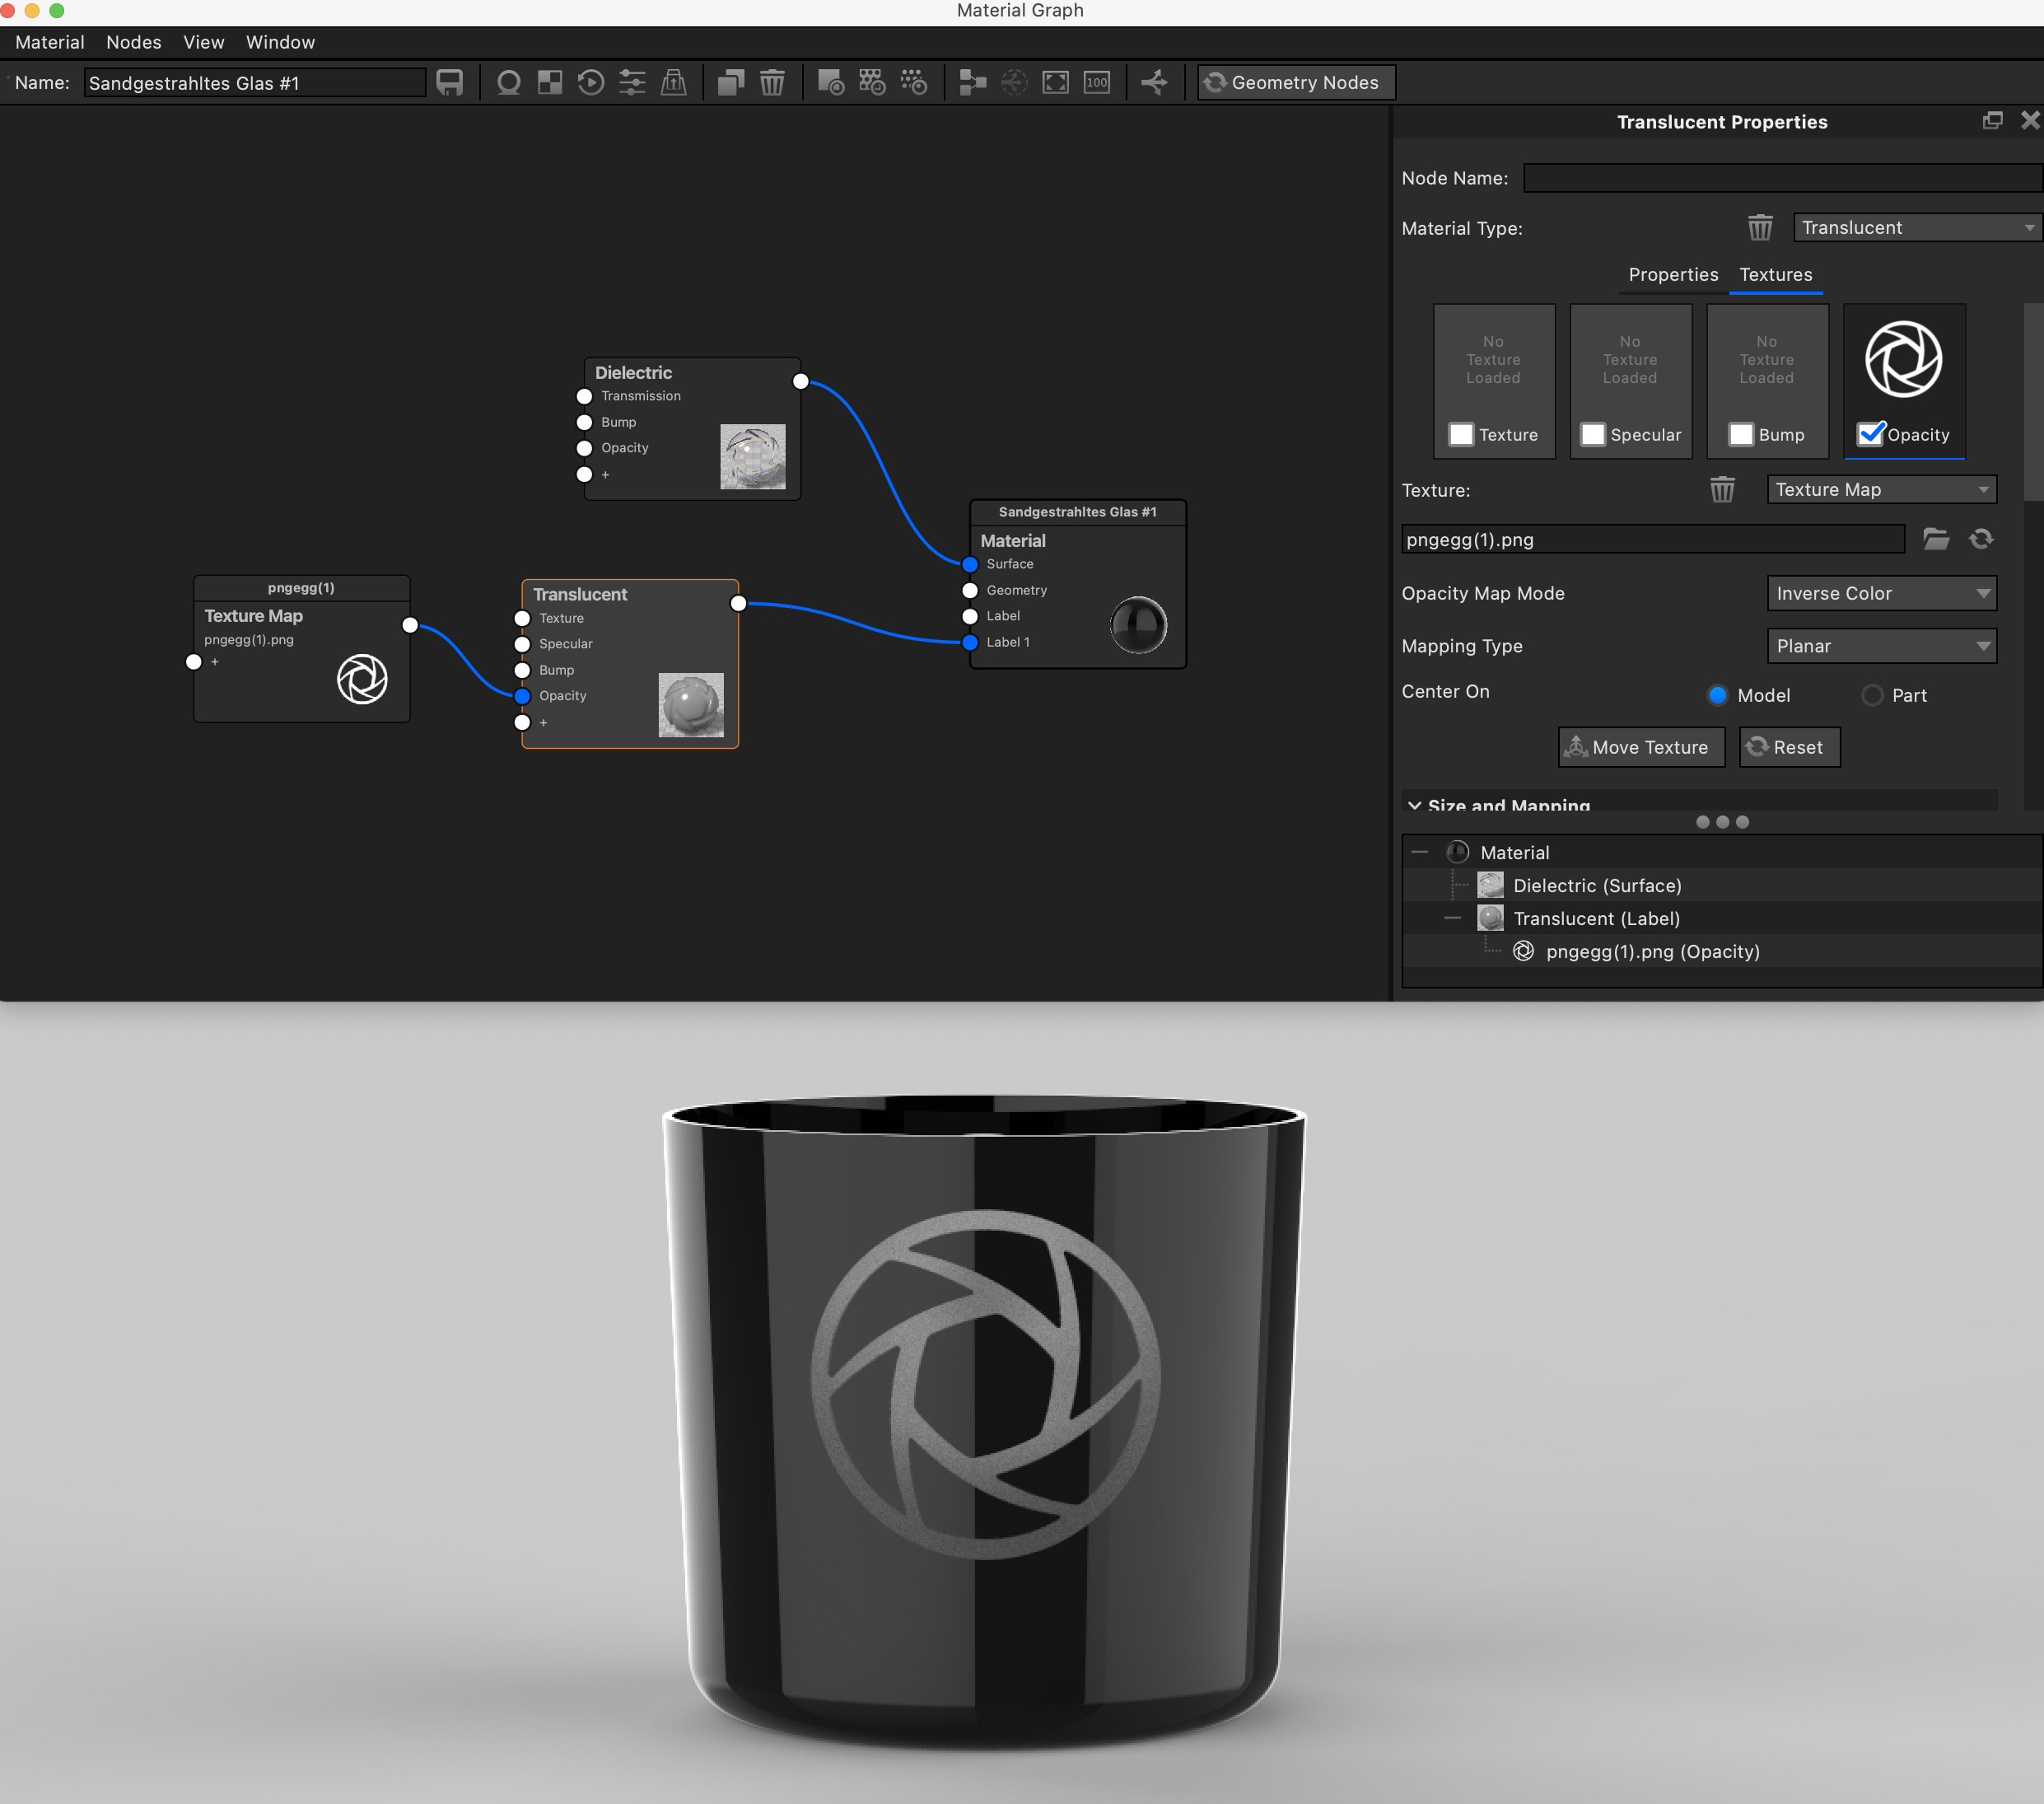Click the duplicate nodes toolbar icon
2044x1804 pixels.
pos(731,82)
